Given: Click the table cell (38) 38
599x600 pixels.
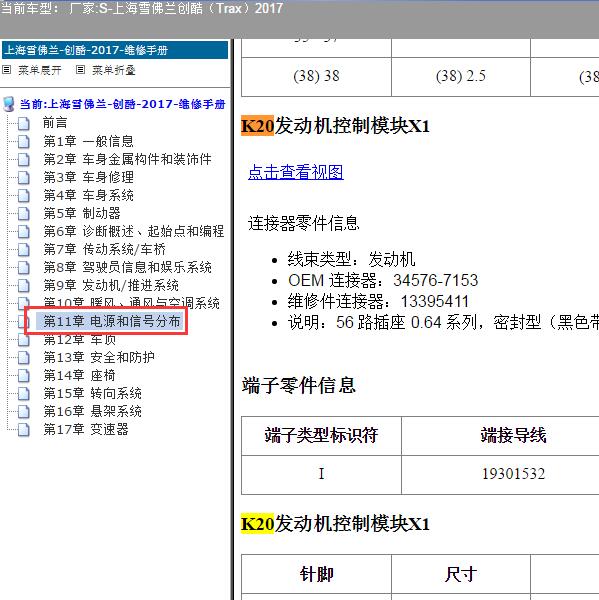Looking at the screenshot, I should coord(316,76).
